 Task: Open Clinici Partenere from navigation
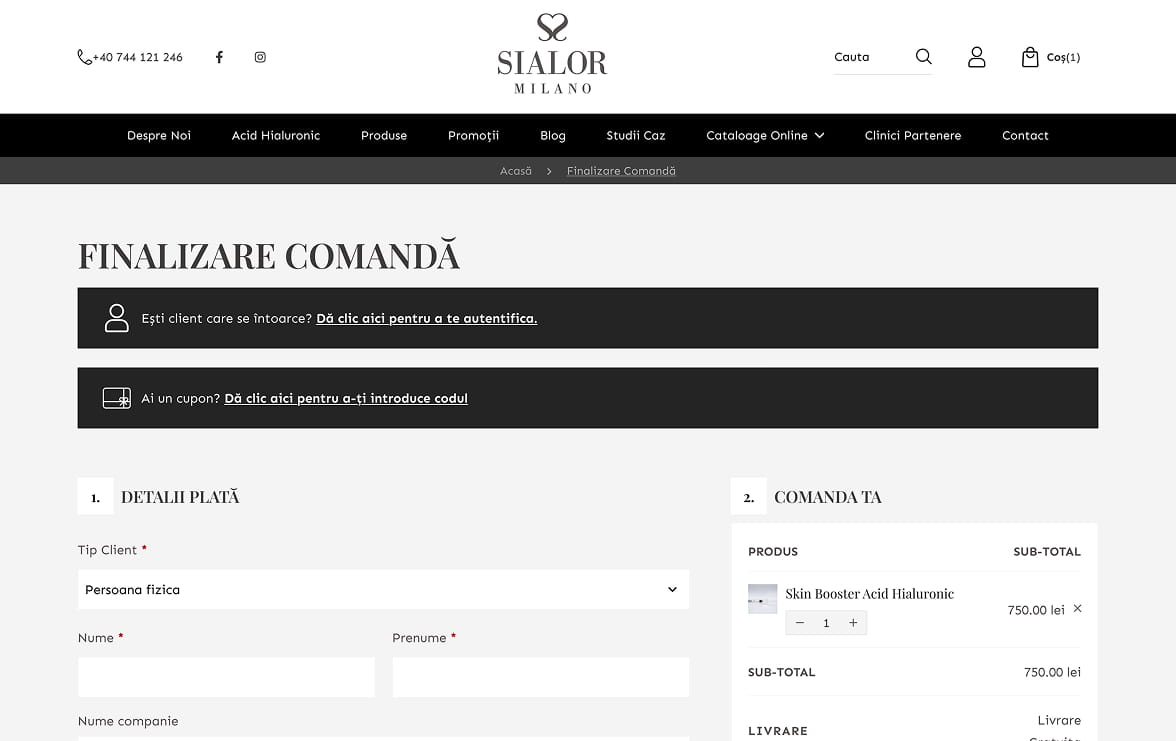912,136
